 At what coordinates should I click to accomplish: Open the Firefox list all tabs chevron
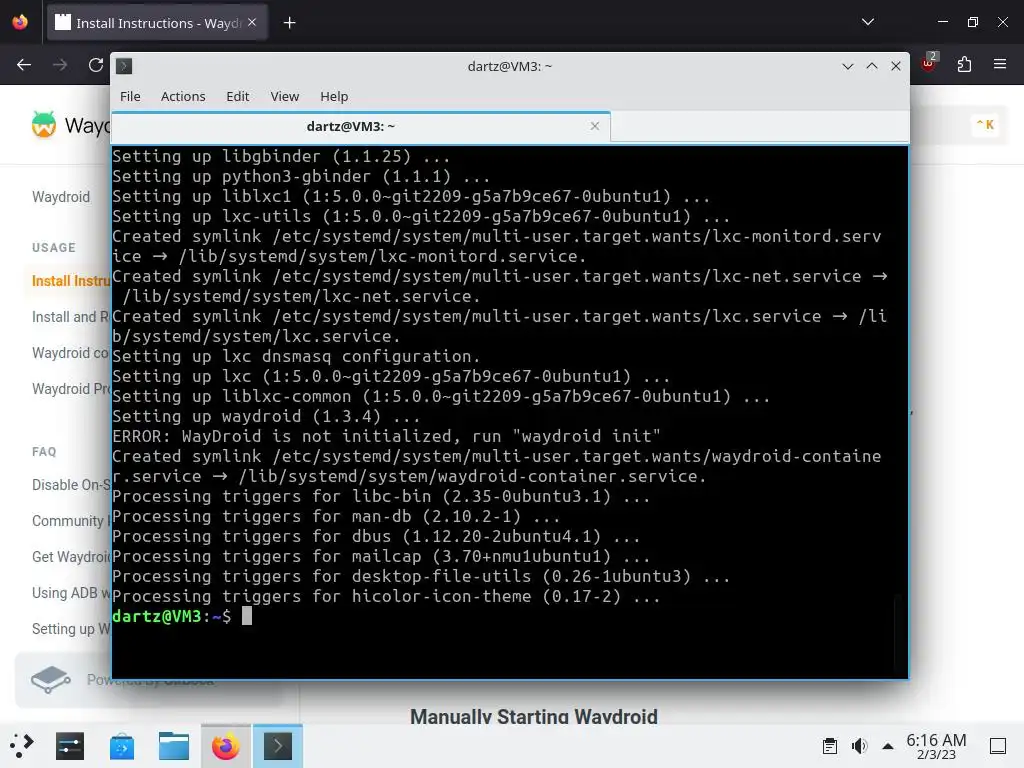click(x=868, y=22)
